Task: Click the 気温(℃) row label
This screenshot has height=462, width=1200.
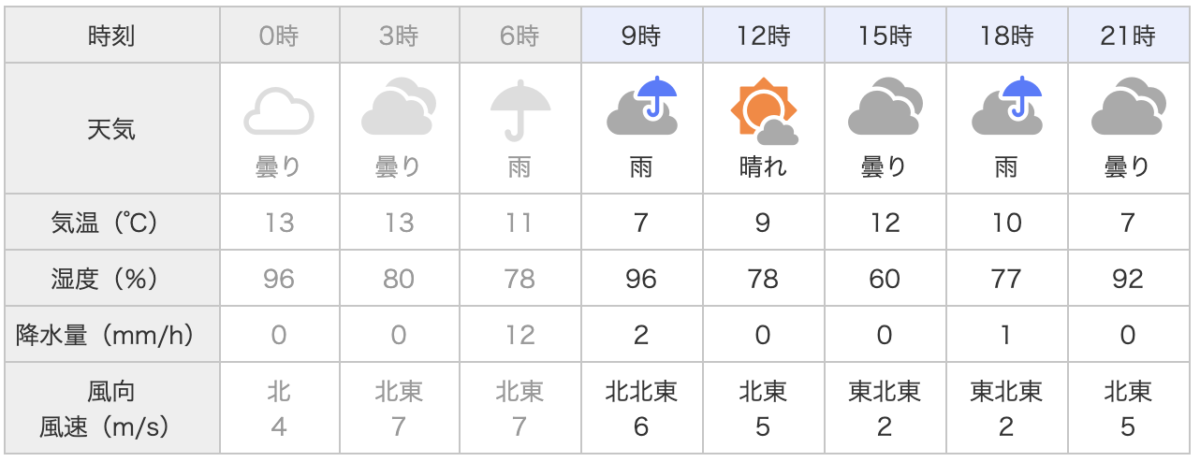Action: tap(112, 222)
